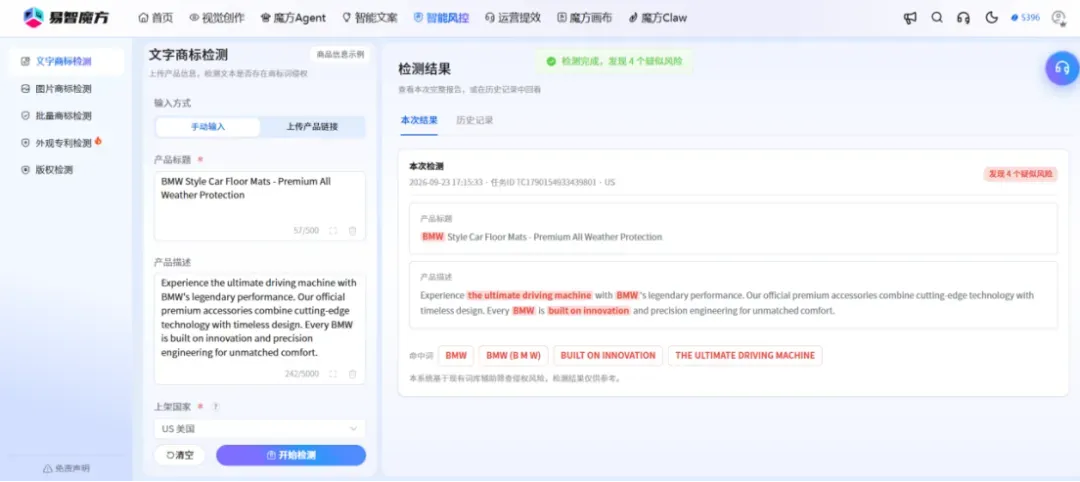Go to 首页 home

tap(156, 18)
